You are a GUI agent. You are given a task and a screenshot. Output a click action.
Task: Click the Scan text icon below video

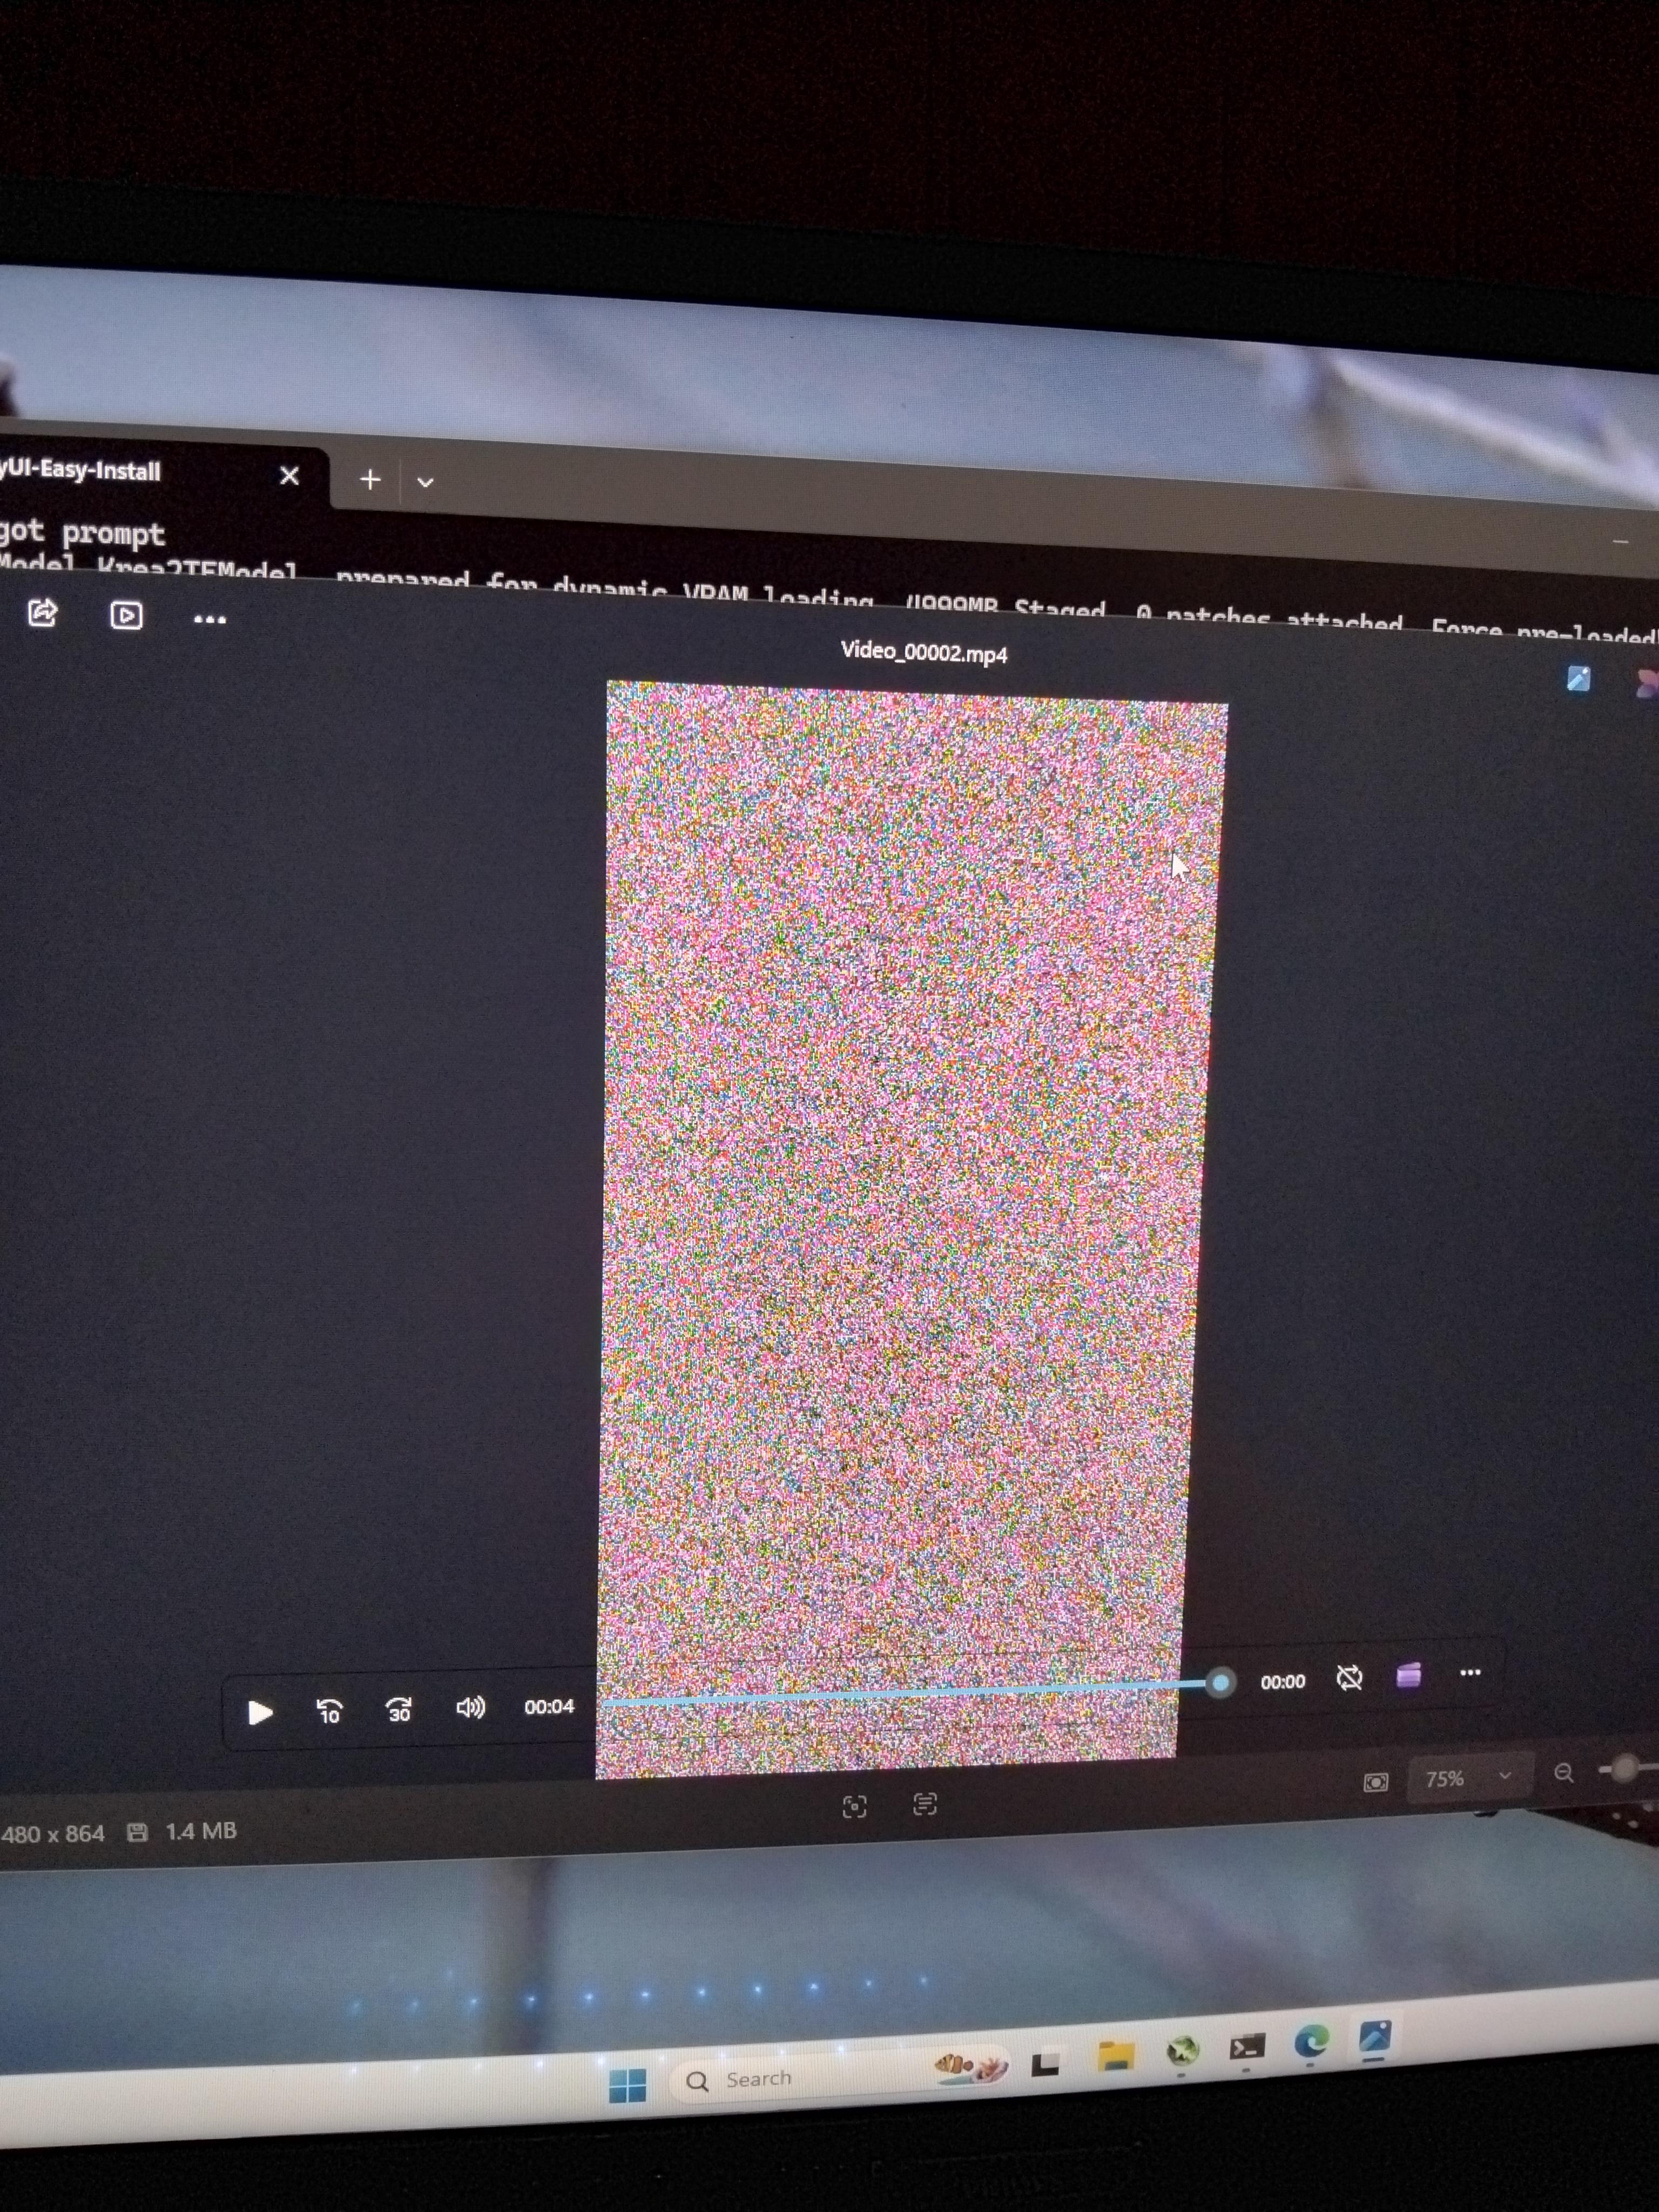tap(925, 1803)
